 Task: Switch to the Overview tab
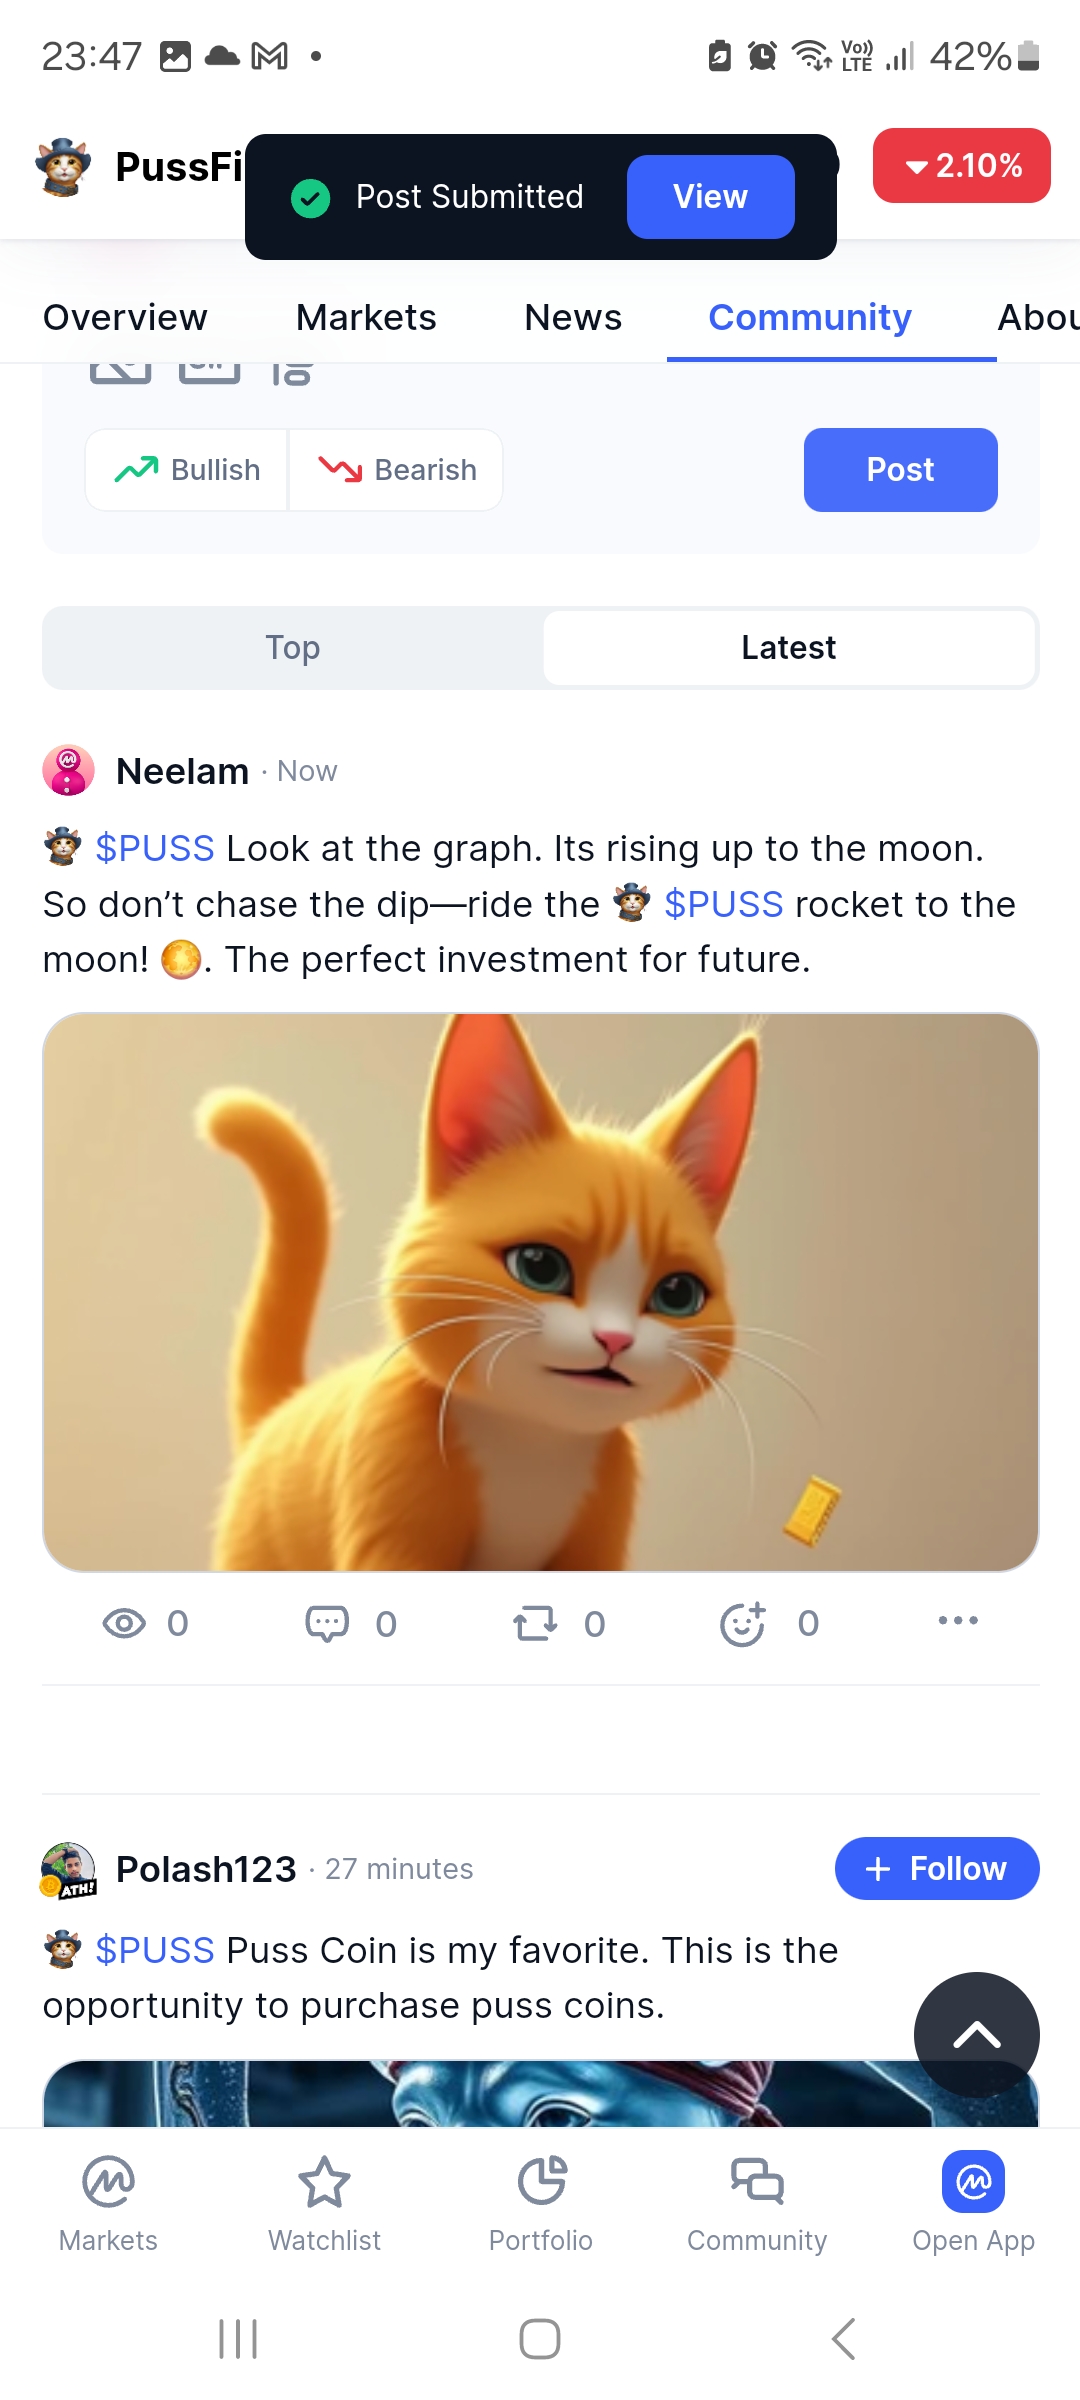[125, 318]
